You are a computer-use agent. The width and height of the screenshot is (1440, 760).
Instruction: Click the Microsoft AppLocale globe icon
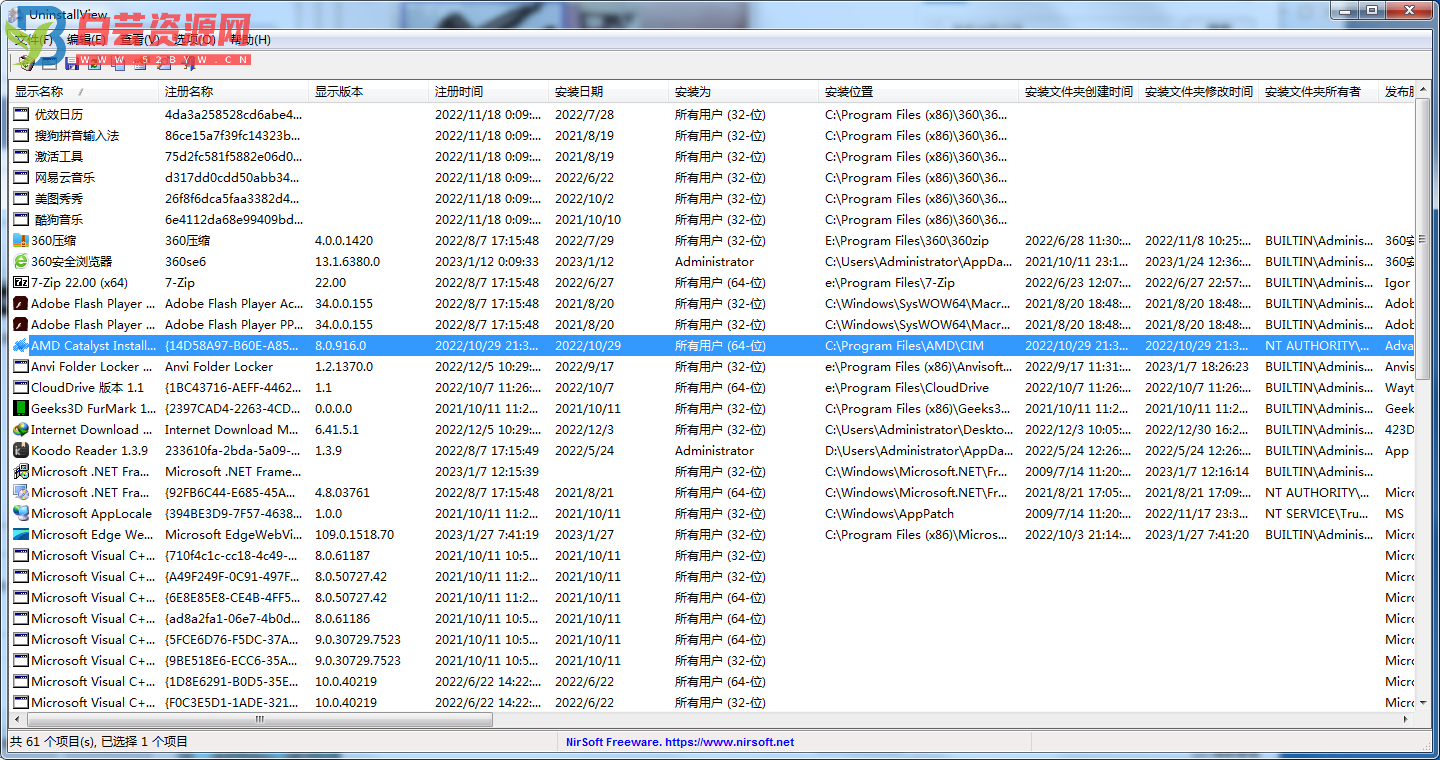21,513
